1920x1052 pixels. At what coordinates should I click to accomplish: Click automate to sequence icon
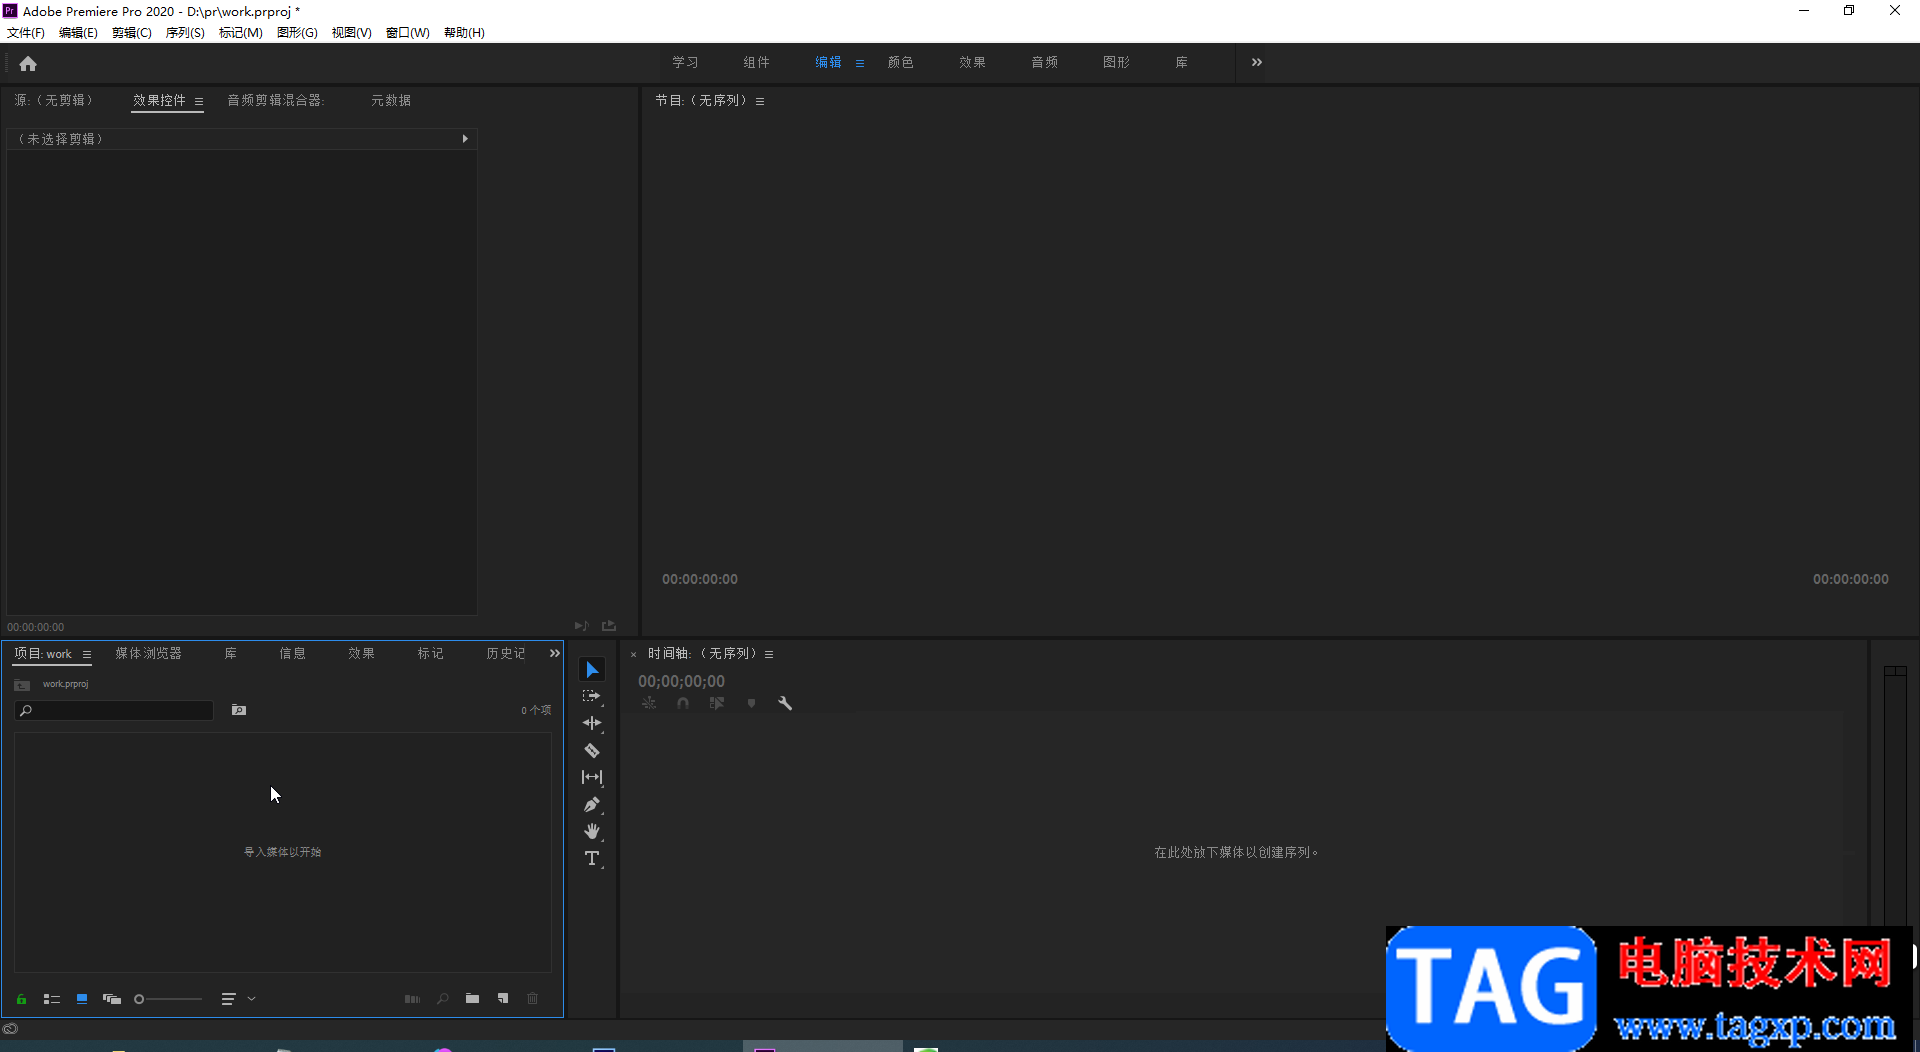412,998
